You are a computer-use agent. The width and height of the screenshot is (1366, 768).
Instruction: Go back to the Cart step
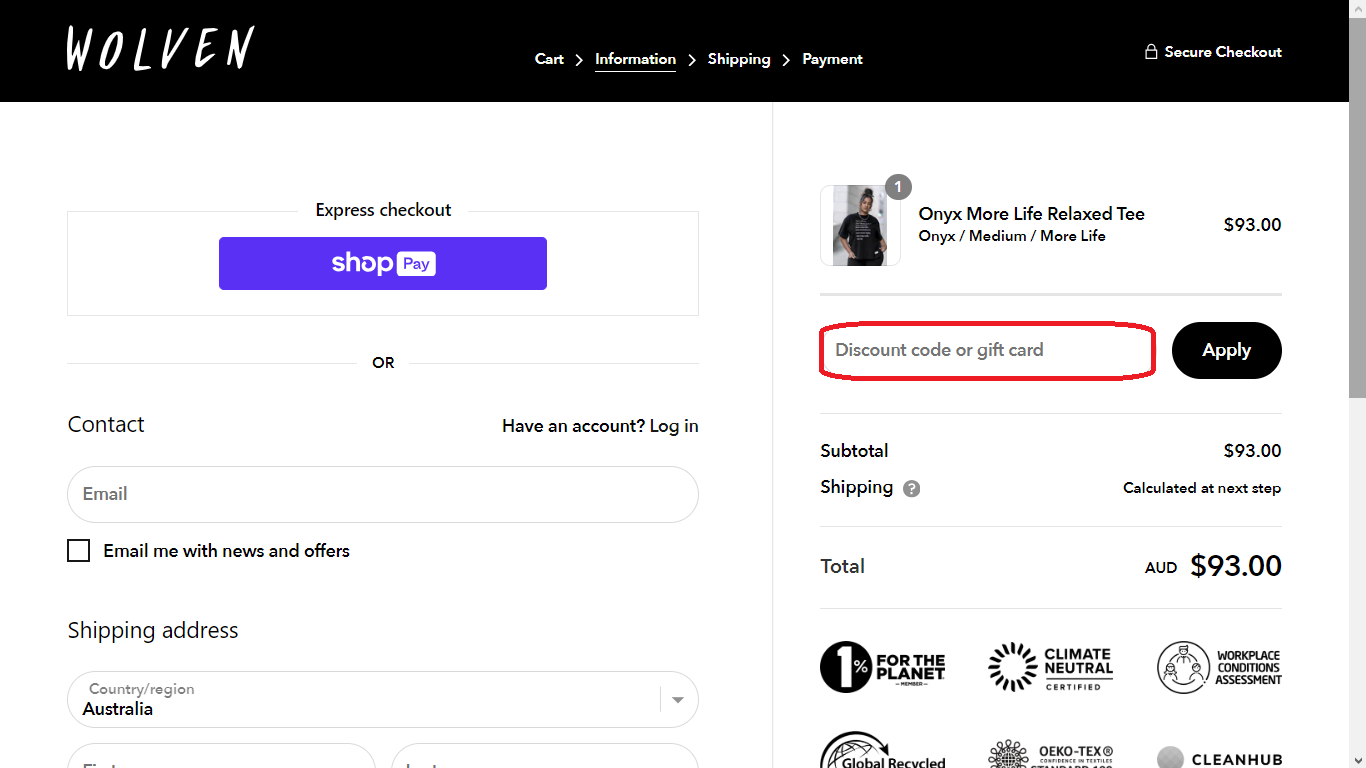549,59
